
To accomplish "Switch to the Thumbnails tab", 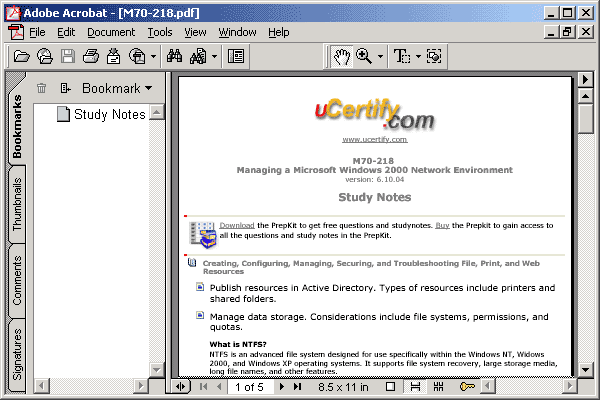I will 16,204.
